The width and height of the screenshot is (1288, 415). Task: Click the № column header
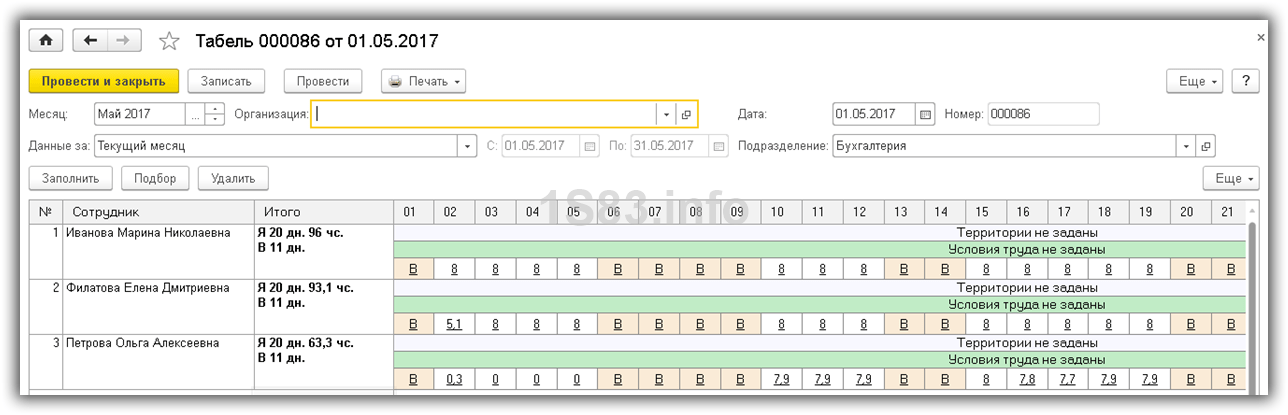point(46,212)
